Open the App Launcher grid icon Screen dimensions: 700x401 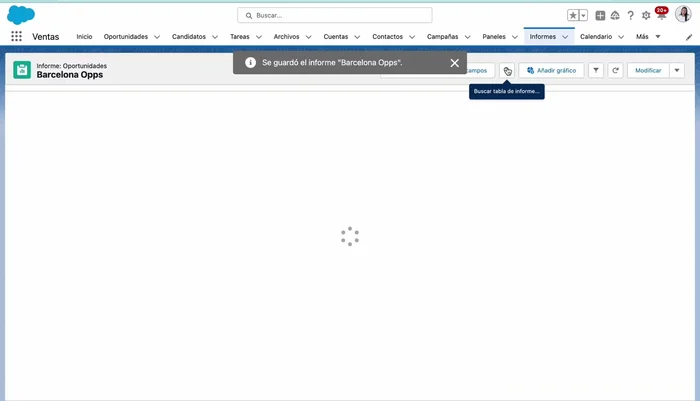pyautogui.click(x=16, y=36)
